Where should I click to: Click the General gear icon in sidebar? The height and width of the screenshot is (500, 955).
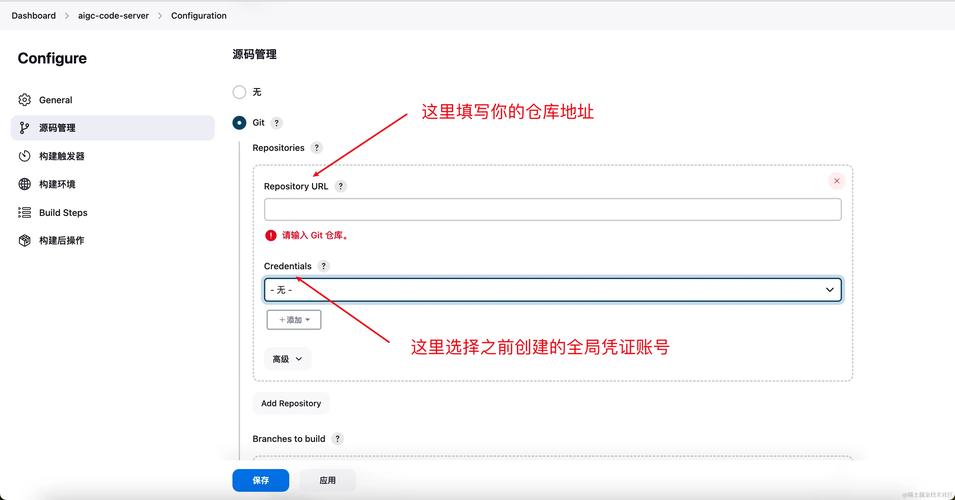click(24, 99)
